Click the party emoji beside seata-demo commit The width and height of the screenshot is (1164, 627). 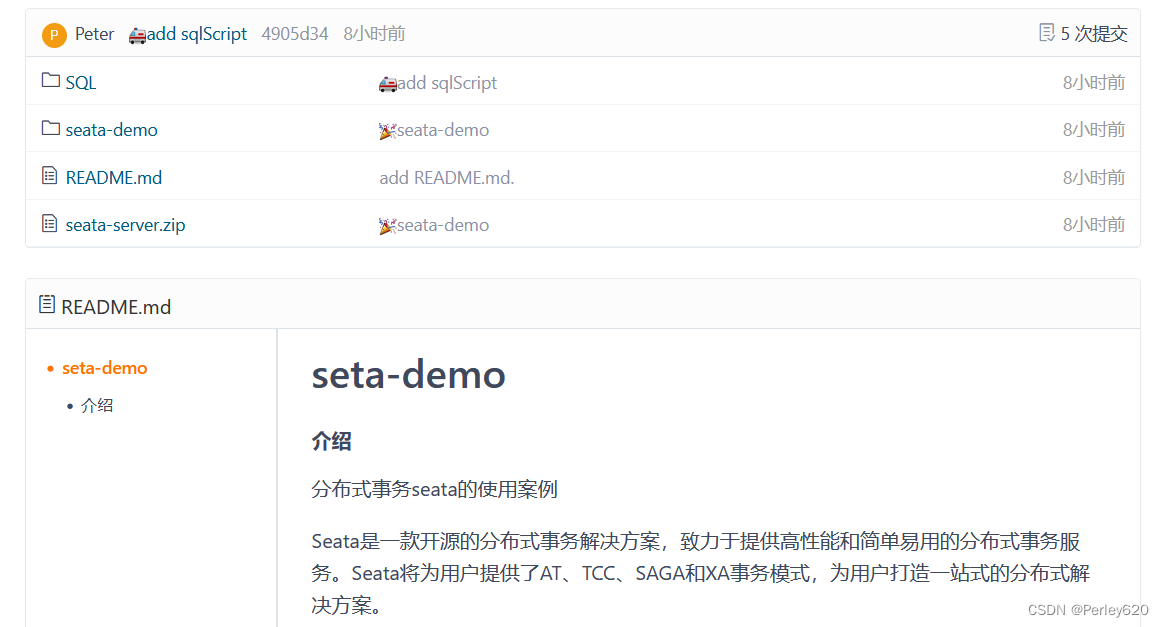pyautogui.click(x=388, y=129)
